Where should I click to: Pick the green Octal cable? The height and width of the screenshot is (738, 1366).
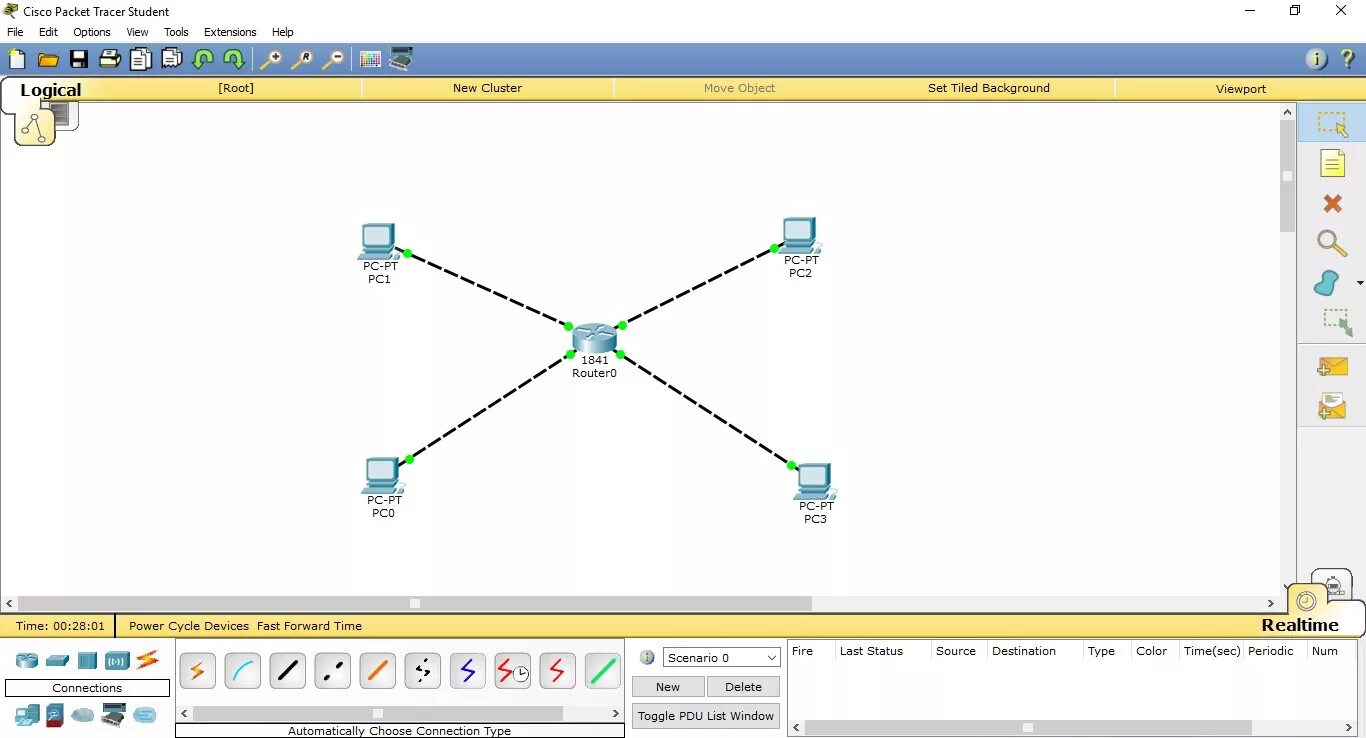pyautogui.click(x=603, y=671)
